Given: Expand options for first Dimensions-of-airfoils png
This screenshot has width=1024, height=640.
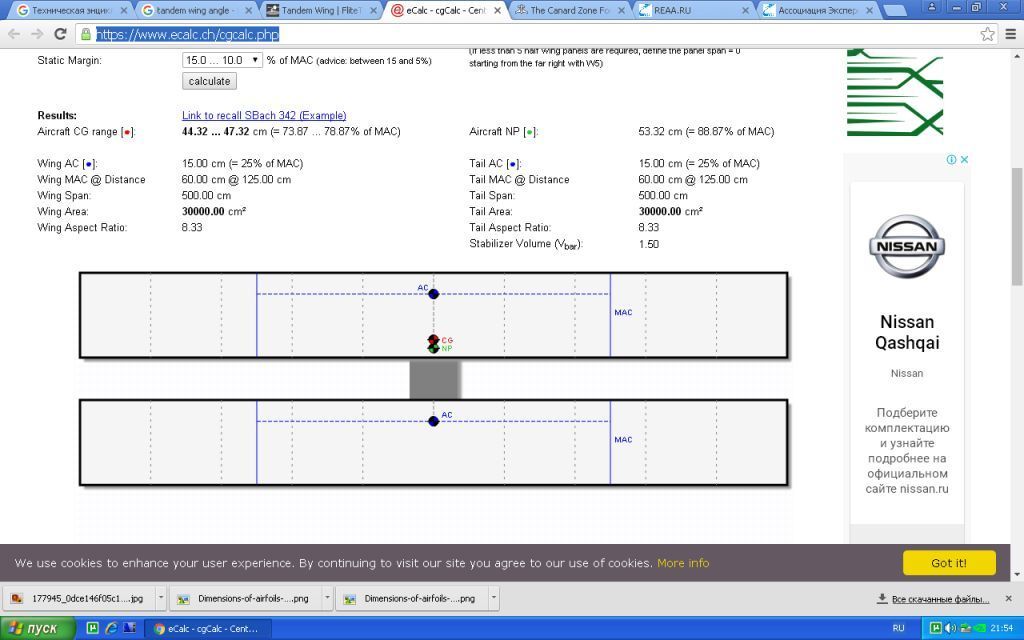Looking at the screenshot, I should click(x=326, y=599).
